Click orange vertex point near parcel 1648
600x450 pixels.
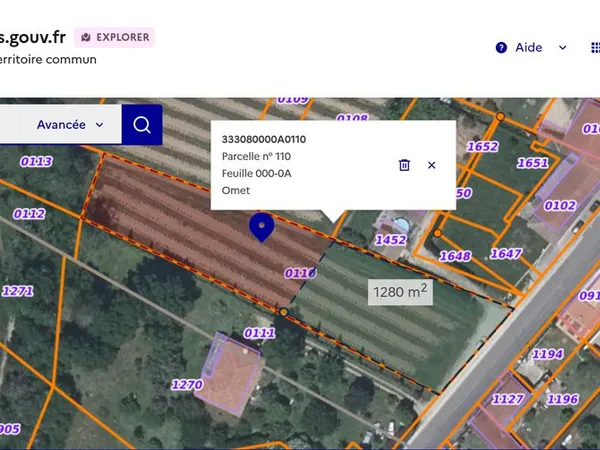pos(438,233)
